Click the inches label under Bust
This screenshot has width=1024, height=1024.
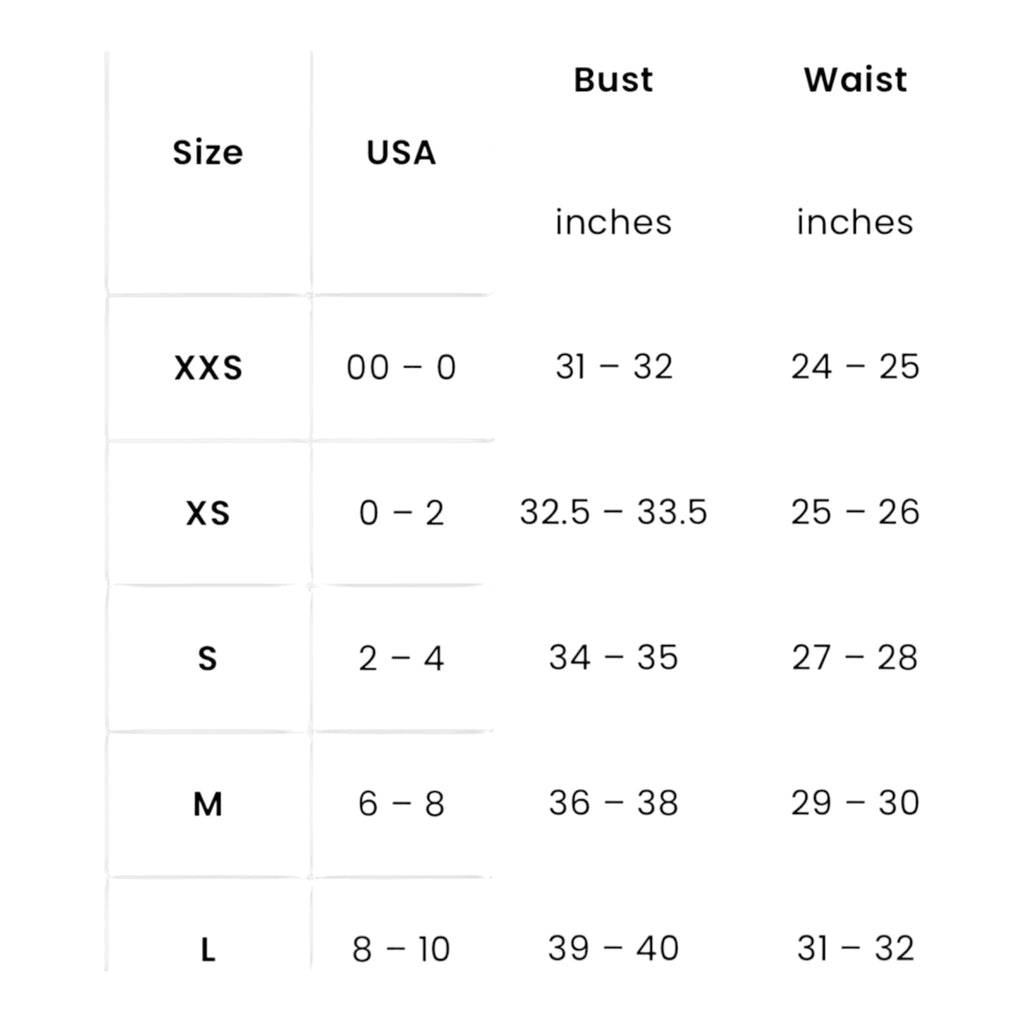pos(613,222)
